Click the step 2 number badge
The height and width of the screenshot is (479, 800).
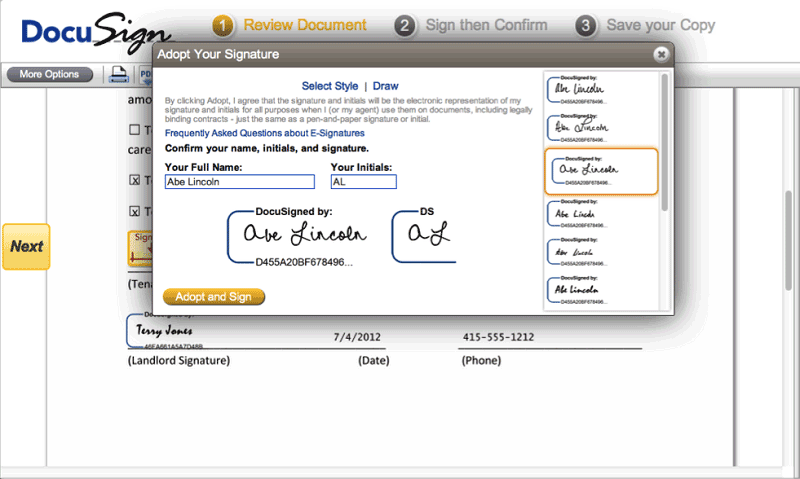tap(404, 26)
